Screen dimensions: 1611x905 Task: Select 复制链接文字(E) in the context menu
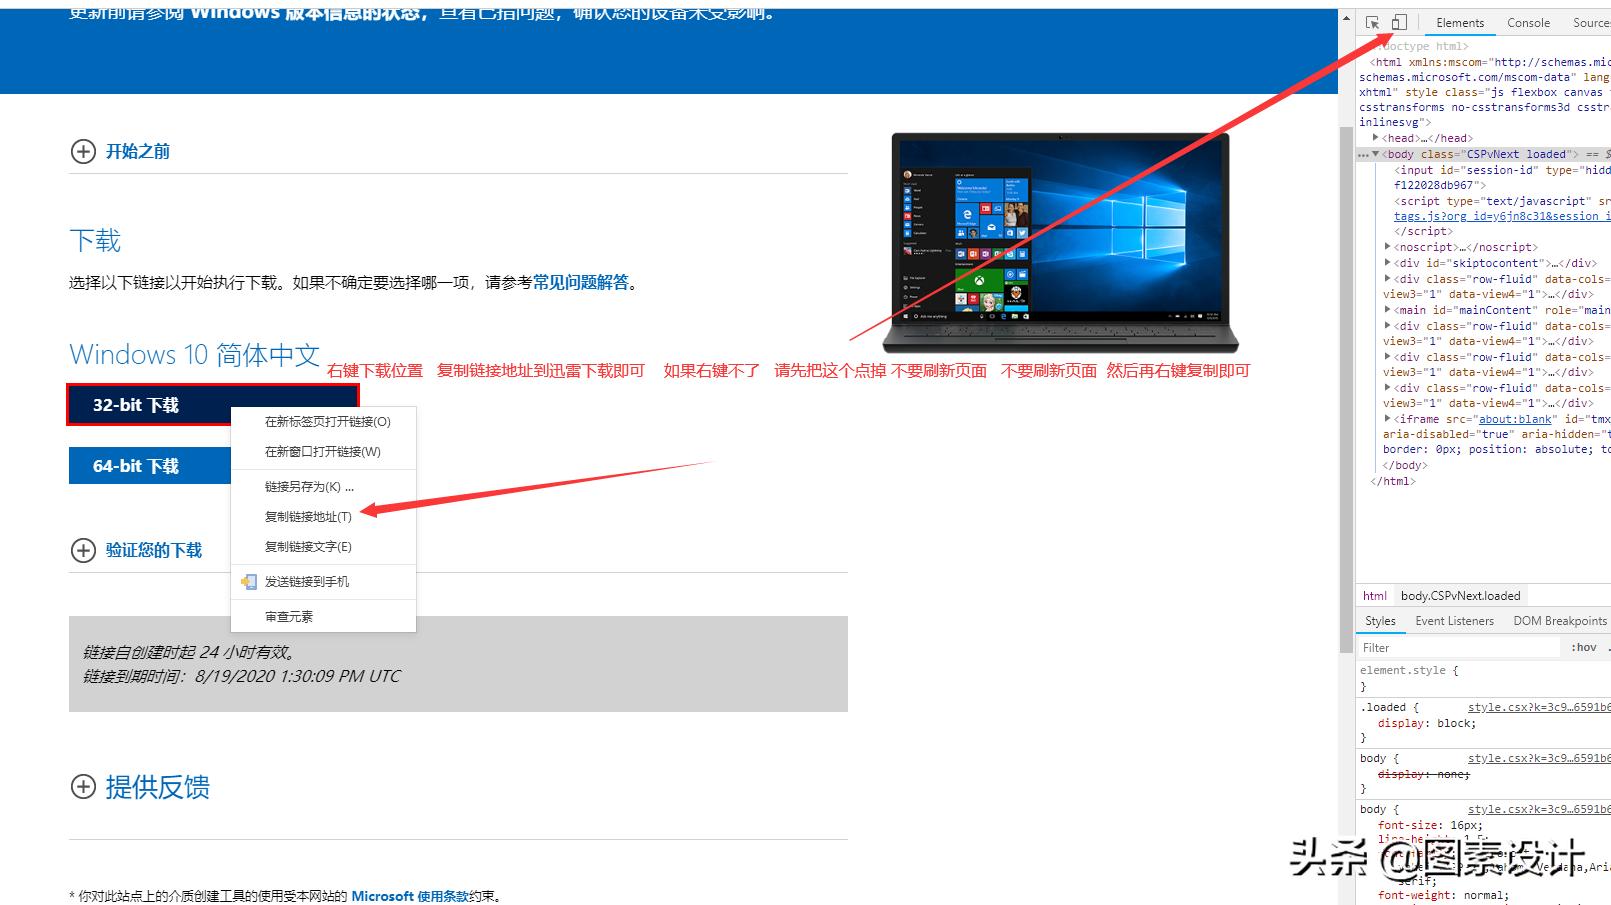pyautogui.click(x=323, y=547)
